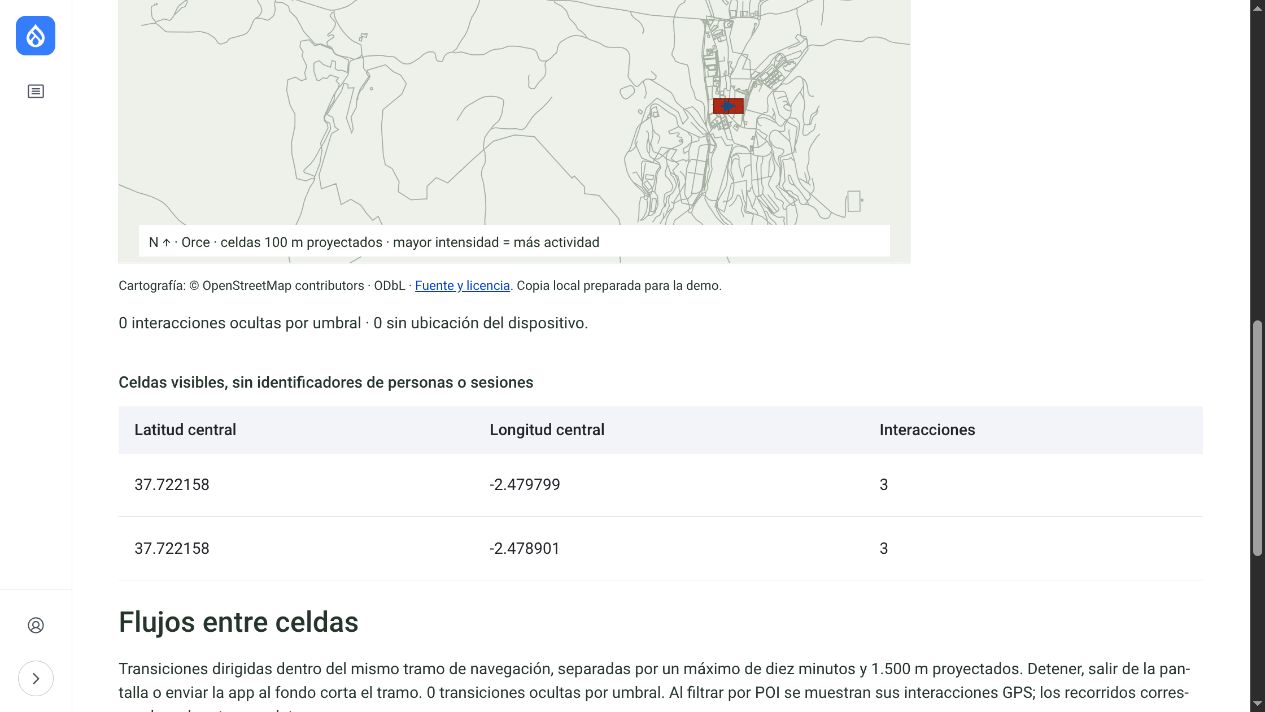Image resolution: width=1265 pixels, height=712 pixels.
Task: Click the "Celdas visibles" table caption
Action: point(326,382)
